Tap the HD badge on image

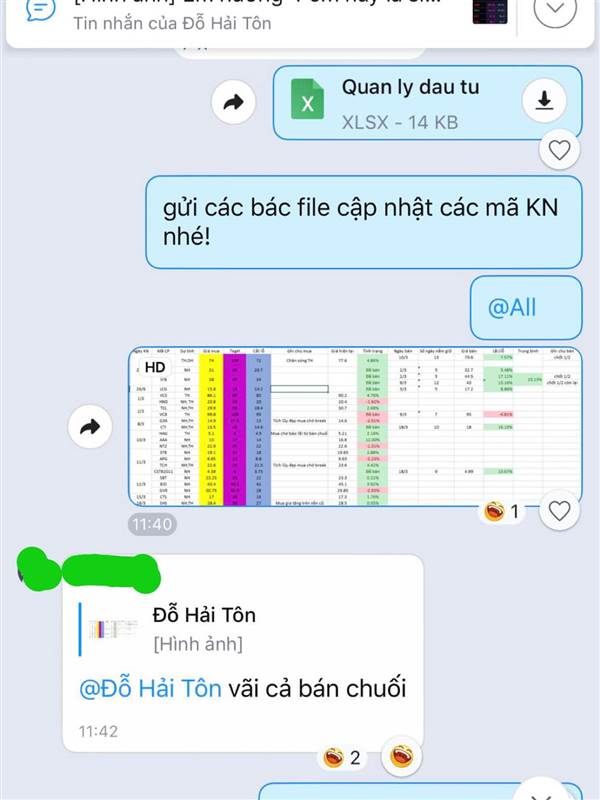point(155,367)
